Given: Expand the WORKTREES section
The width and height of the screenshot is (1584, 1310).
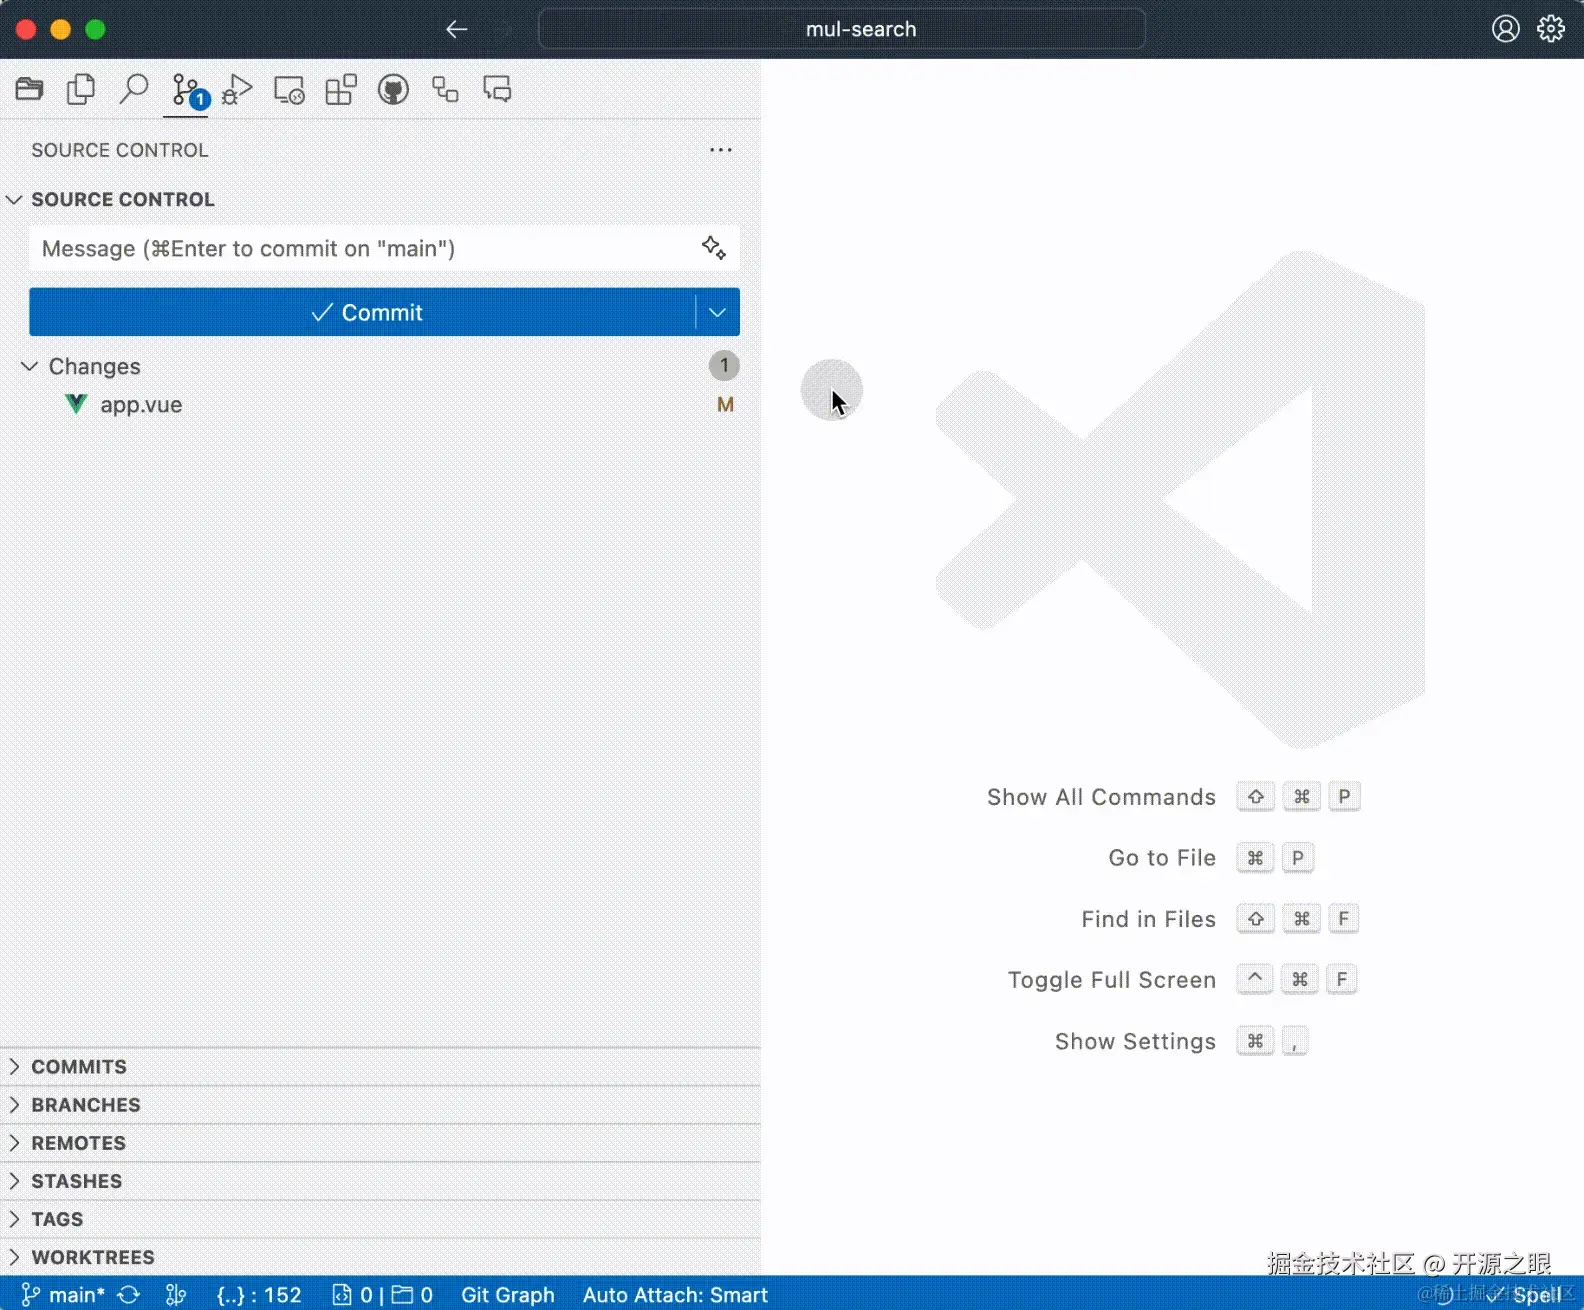Looking at the screenshot, I should [x=380, y=1257].
